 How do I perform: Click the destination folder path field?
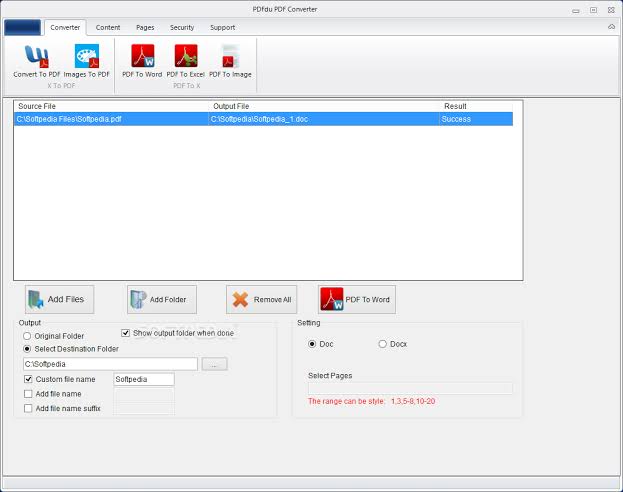click(110, 364)
